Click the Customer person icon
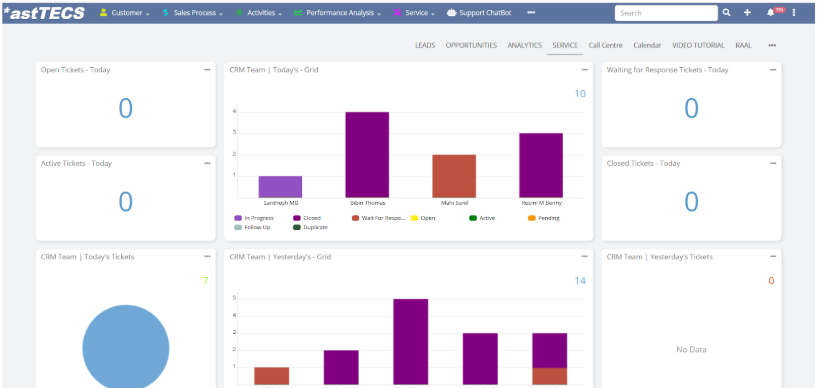This screenshot has height=388, width=823. [103, 13]
